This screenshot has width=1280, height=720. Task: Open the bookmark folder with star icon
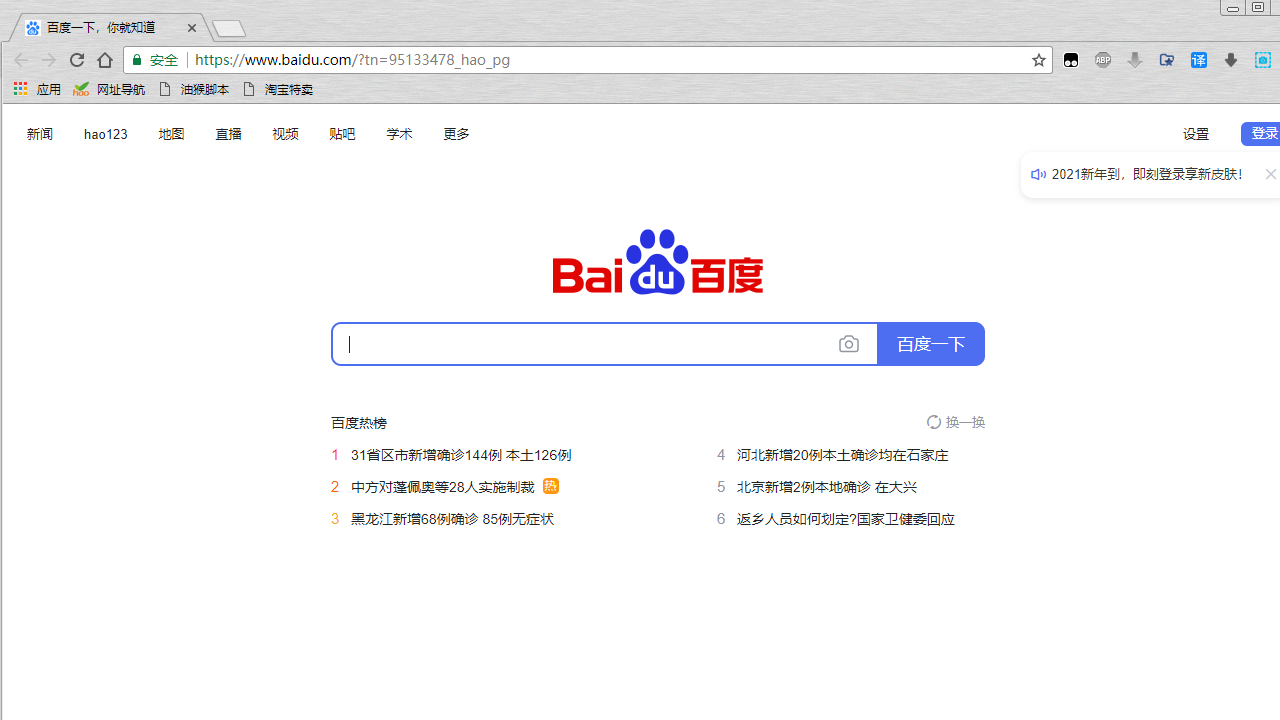(1166, 59)
